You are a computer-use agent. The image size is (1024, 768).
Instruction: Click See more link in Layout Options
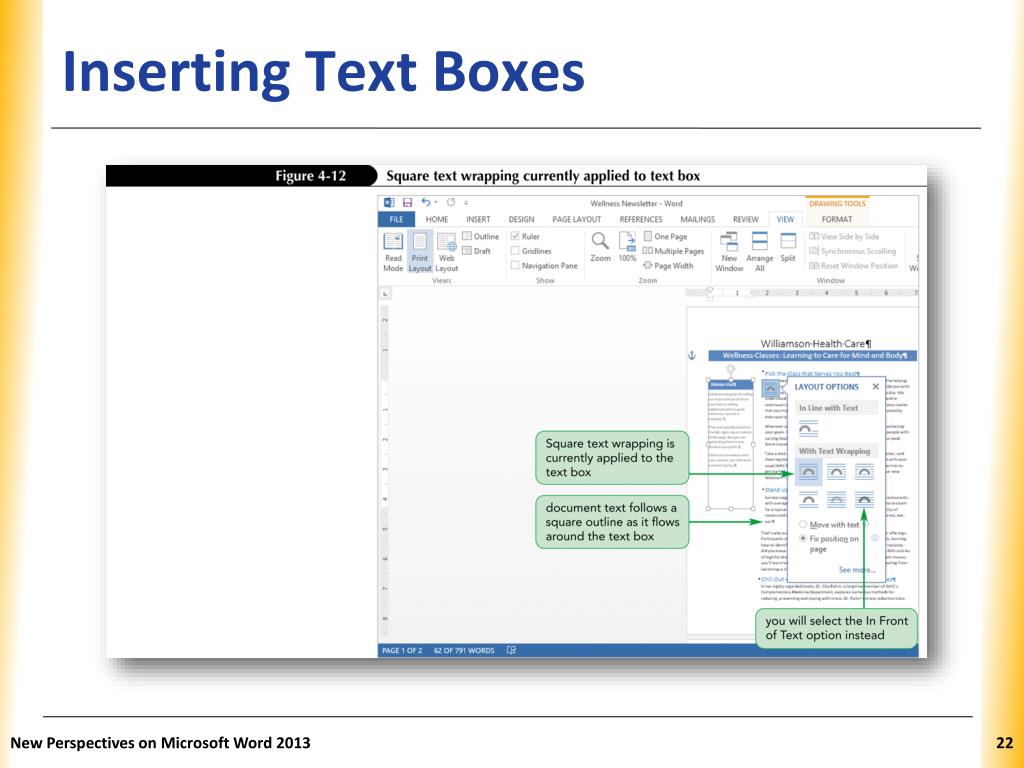pos(857,569)
